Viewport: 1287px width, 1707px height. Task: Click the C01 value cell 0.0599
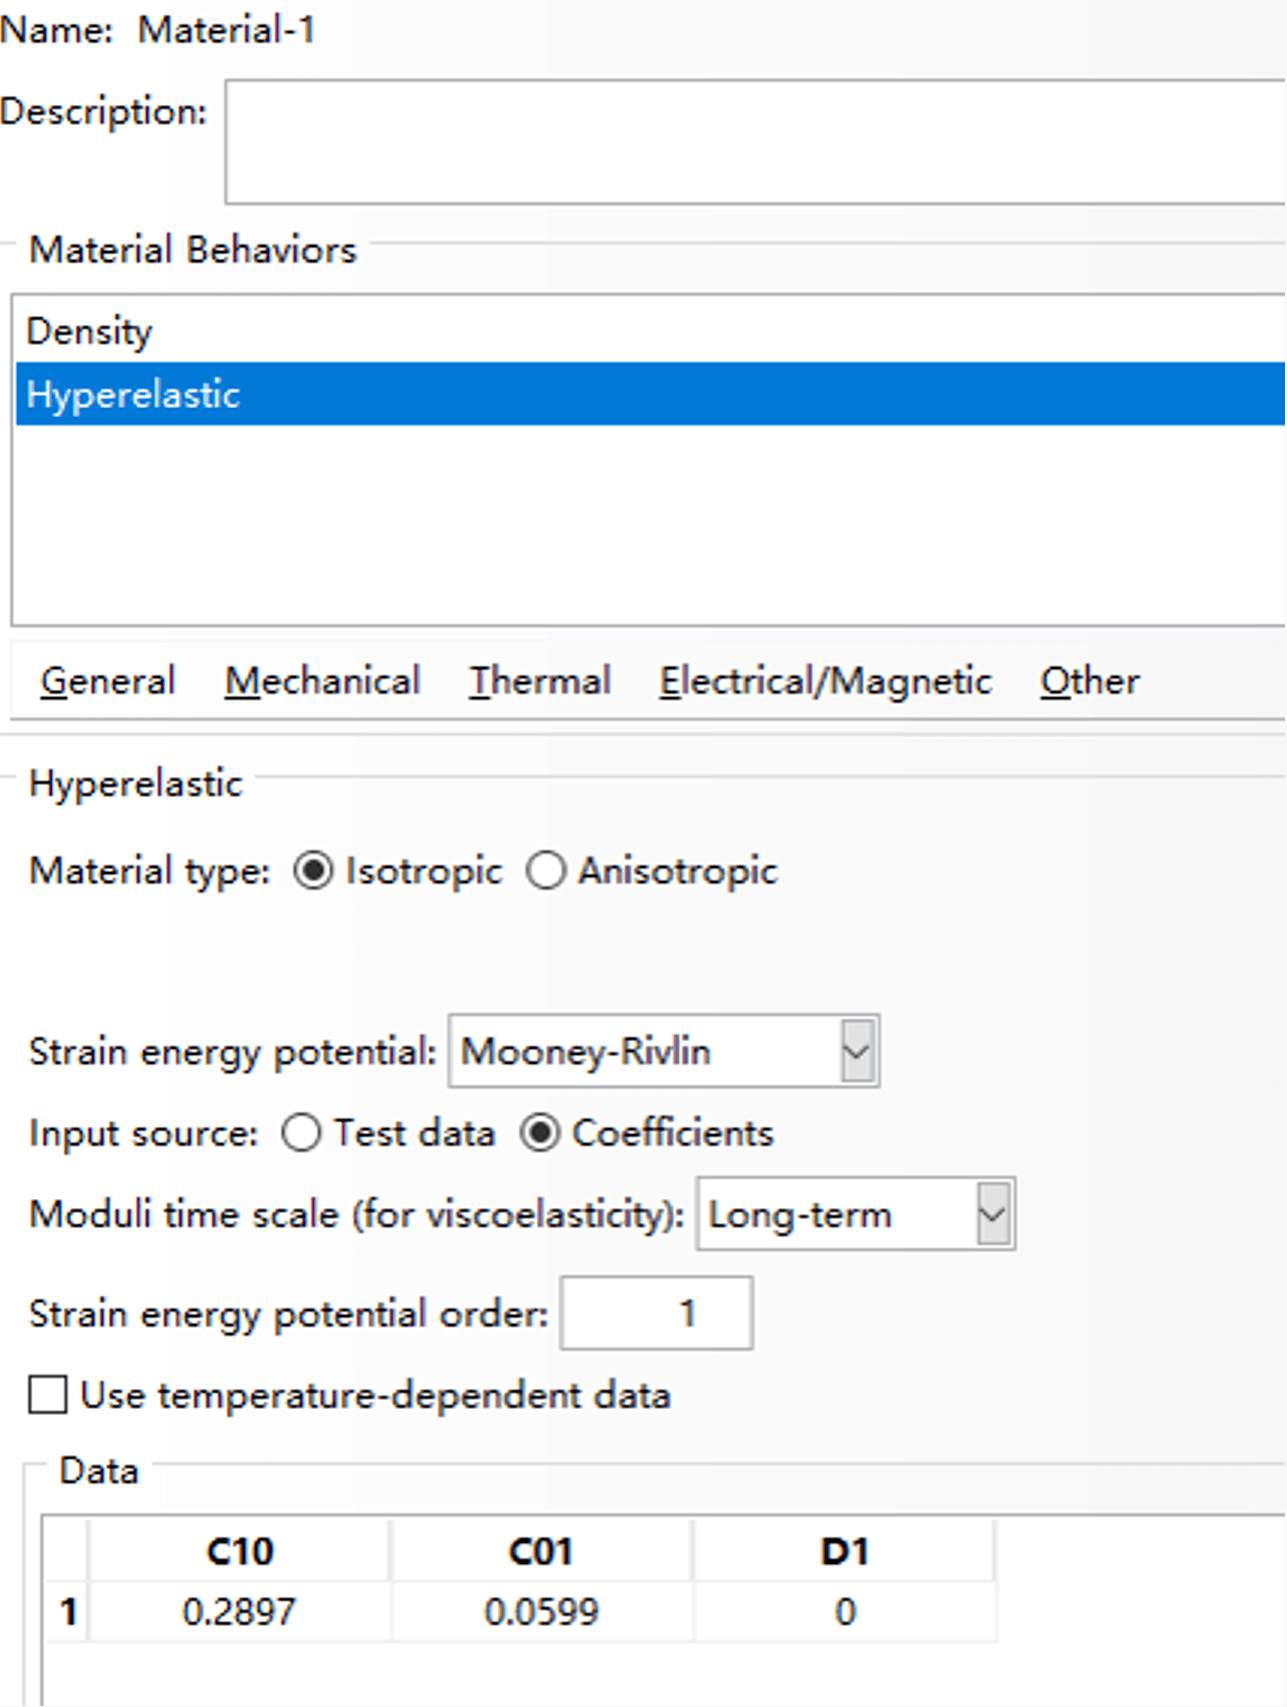point(541,1612)
